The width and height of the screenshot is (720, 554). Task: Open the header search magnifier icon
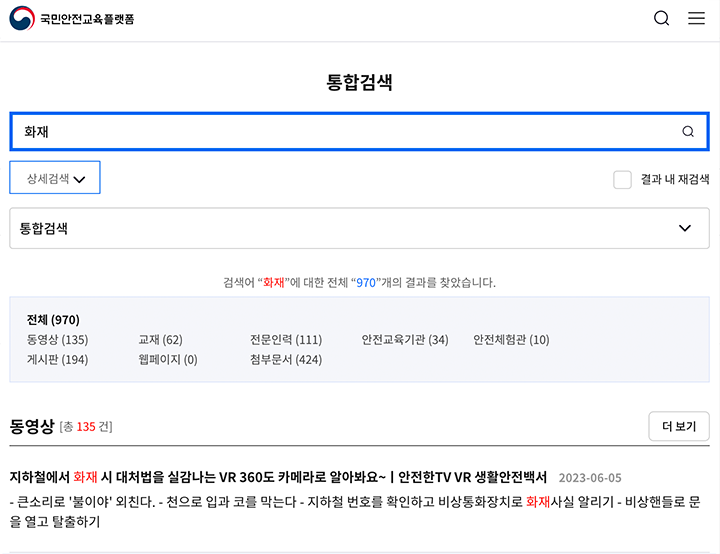pos(661,19)
